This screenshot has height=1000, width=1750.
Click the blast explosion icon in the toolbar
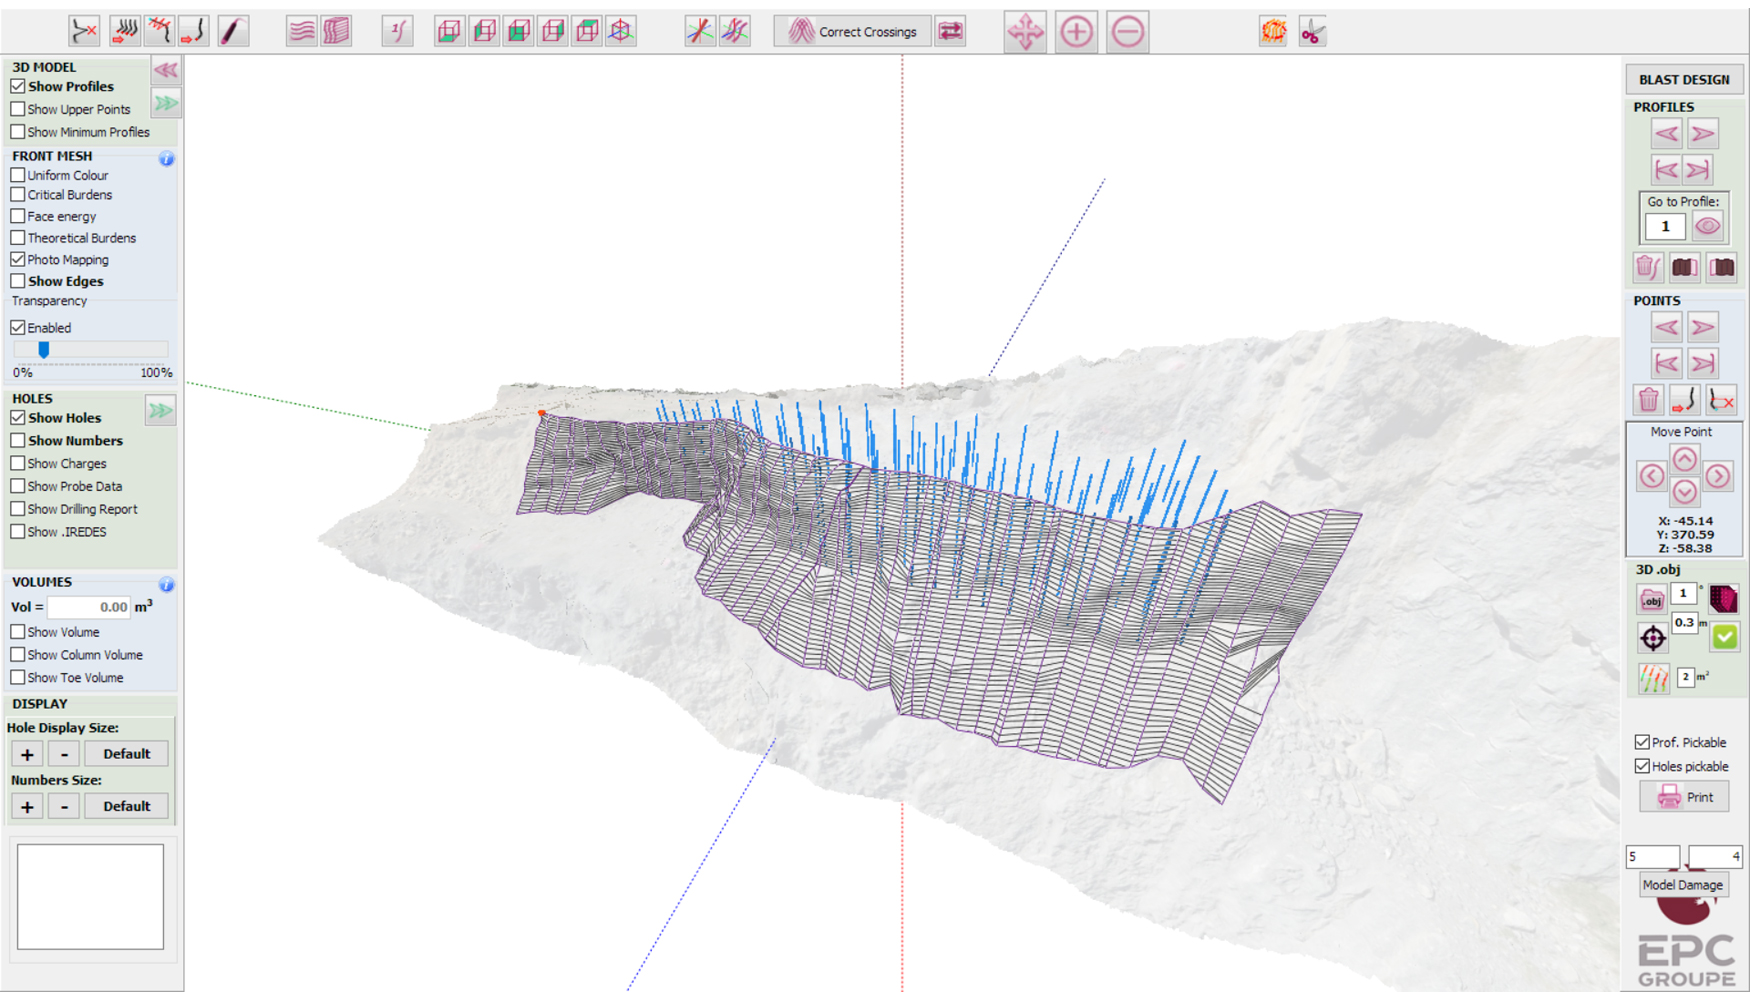(1273, 32)
